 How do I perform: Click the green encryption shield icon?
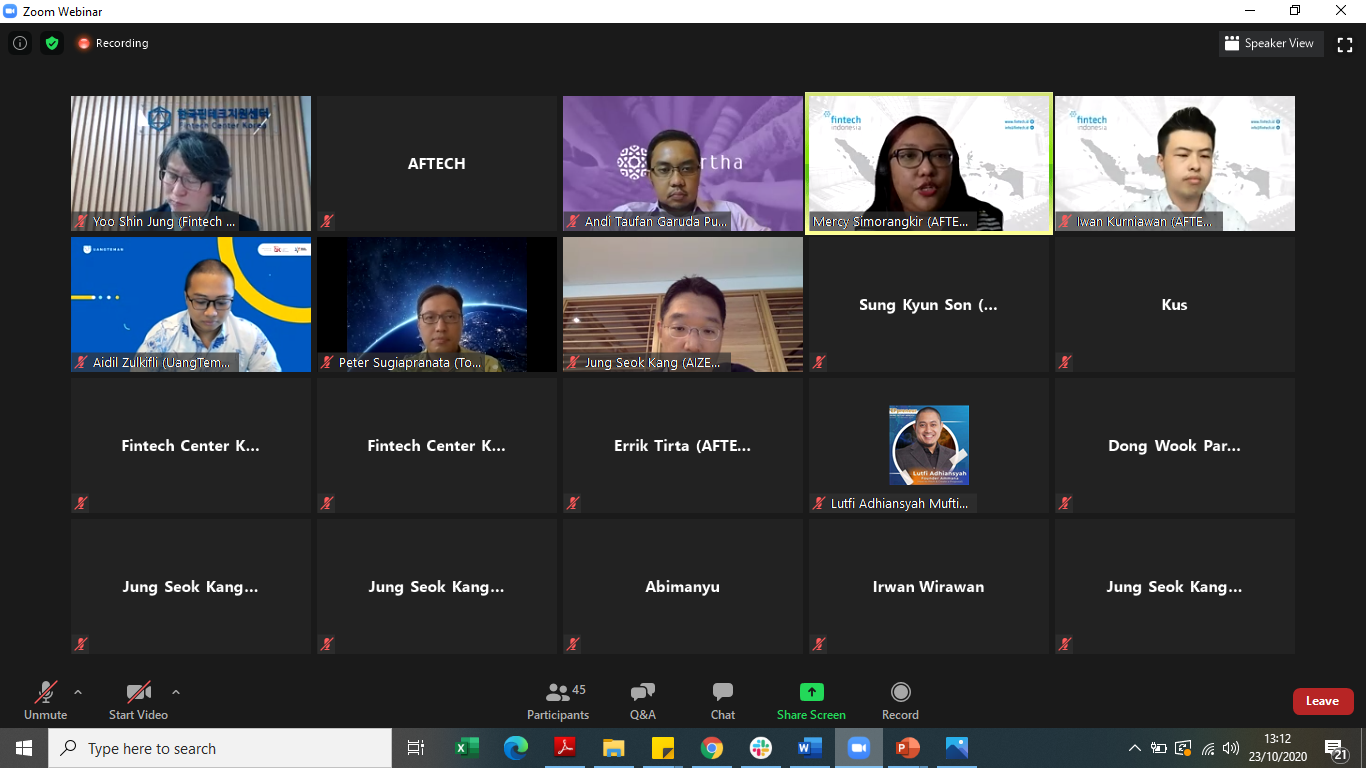(x=52, y=43)
